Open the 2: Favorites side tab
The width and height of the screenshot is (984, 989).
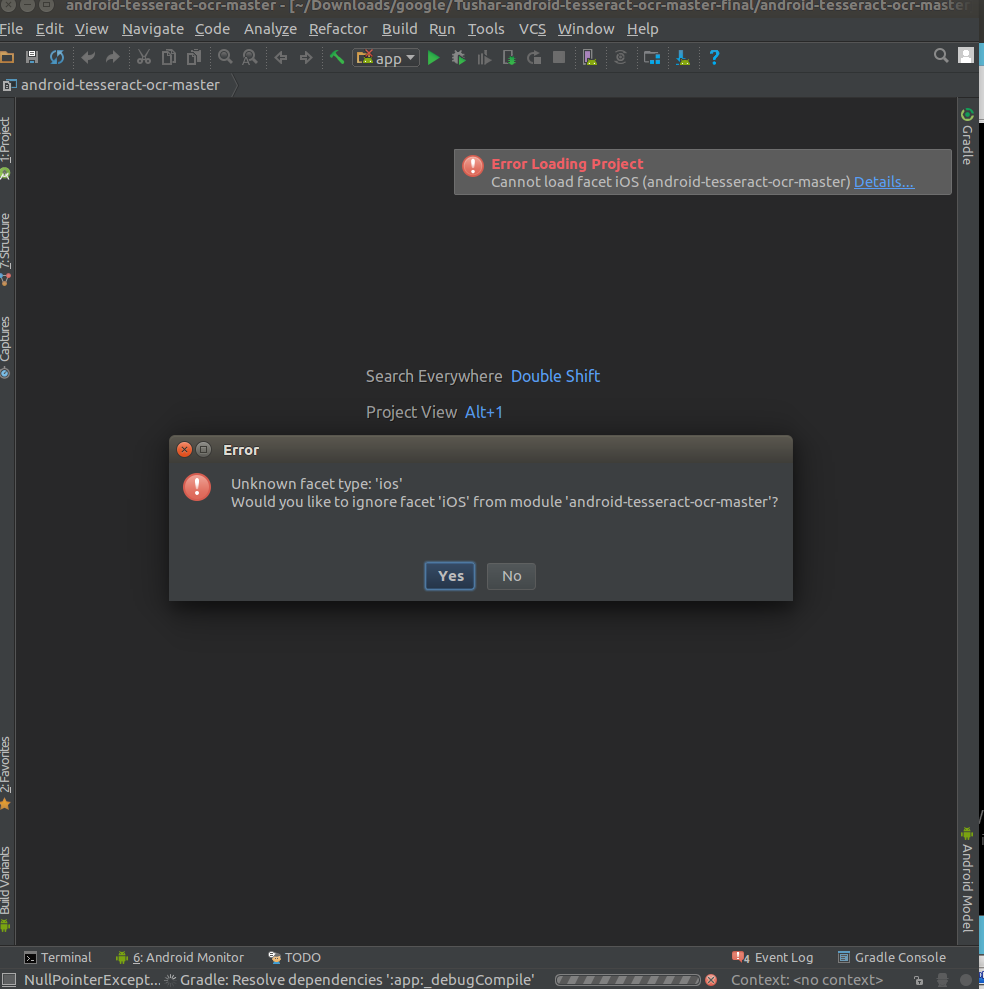pos(6,773)
